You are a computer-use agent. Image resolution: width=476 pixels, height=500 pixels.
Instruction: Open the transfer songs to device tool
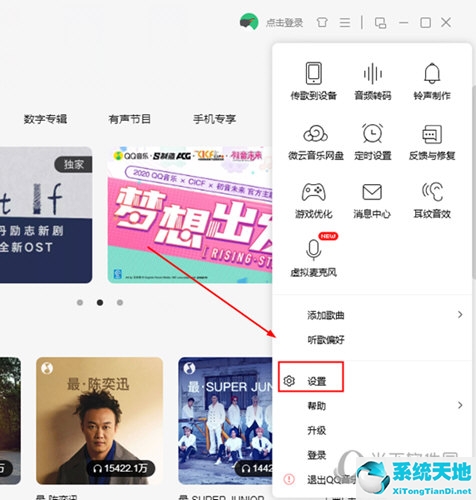(313, 81)
